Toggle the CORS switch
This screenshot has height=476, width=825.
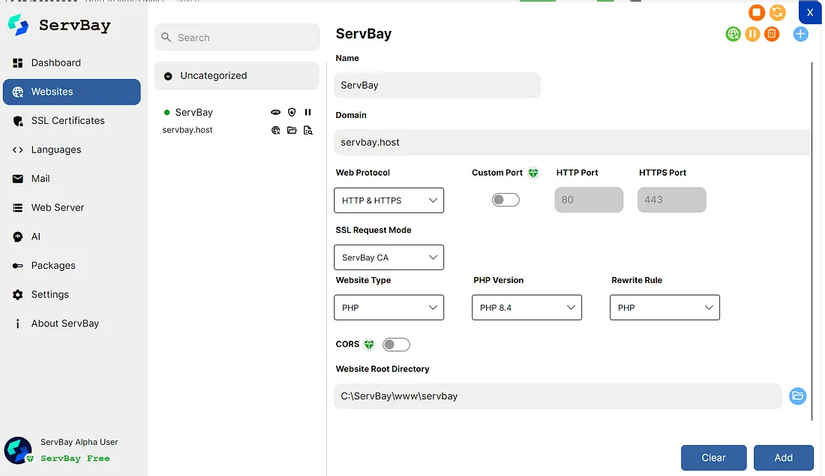396,345
